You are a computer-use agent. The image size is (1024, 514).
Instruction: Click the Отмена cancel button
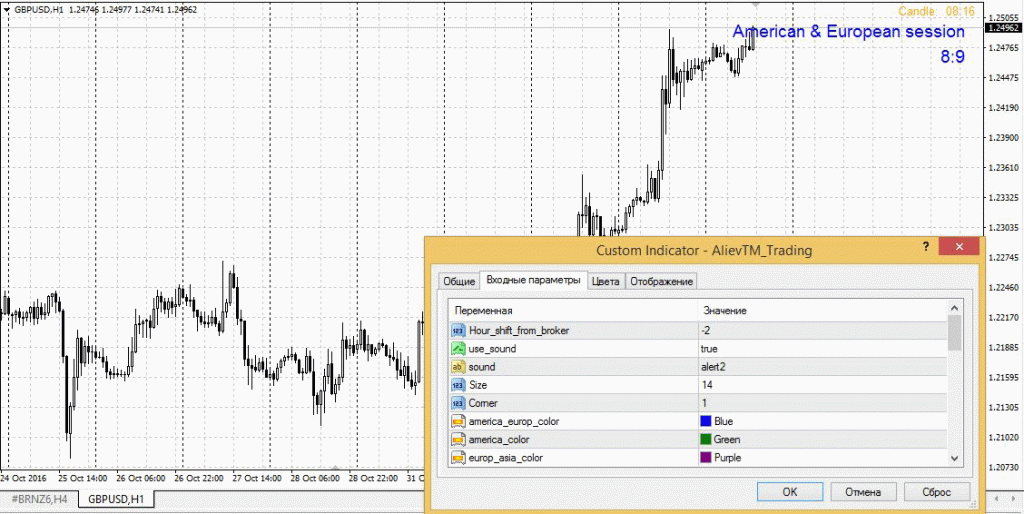coord(863,491)
